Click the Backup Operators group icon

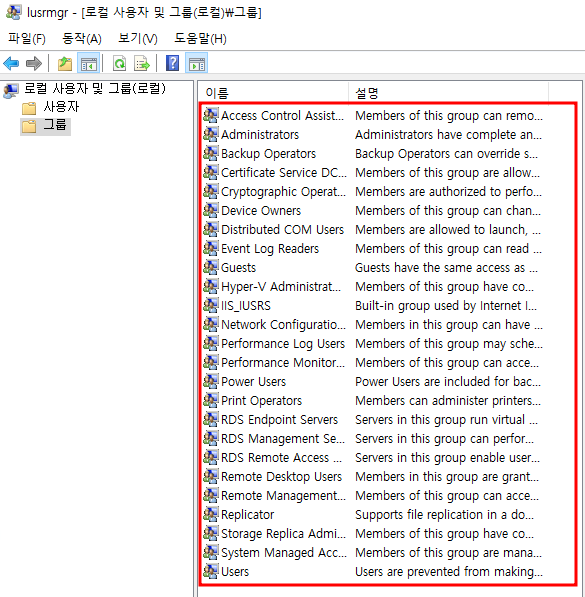pyautogui.click(x=211, y=153)
